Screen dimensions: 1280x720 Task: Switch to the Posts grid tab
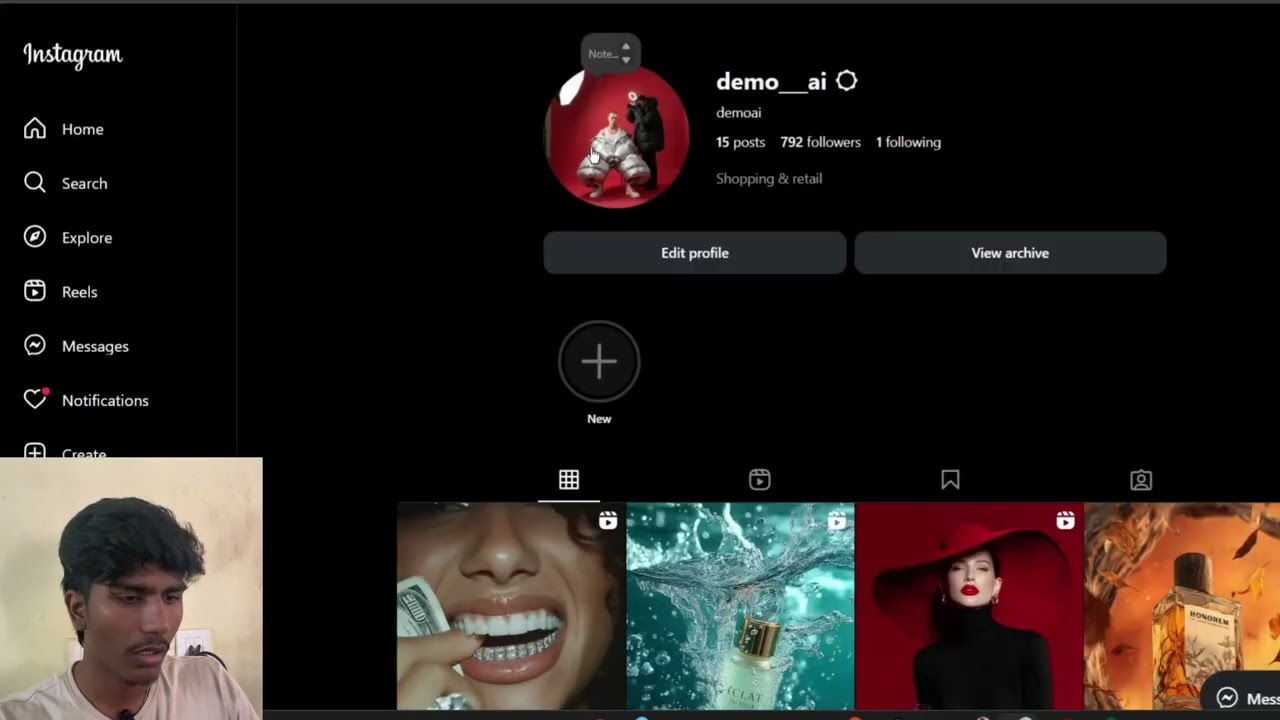point(569,480)
